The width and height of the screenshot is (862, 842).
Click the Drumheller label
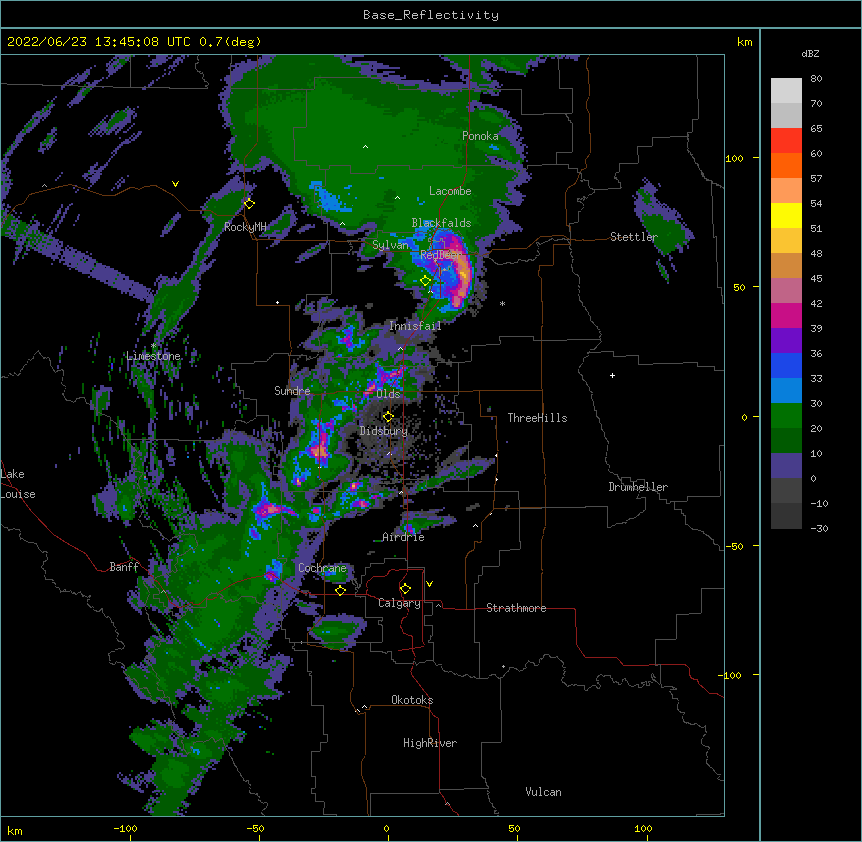tap(638, 487)
